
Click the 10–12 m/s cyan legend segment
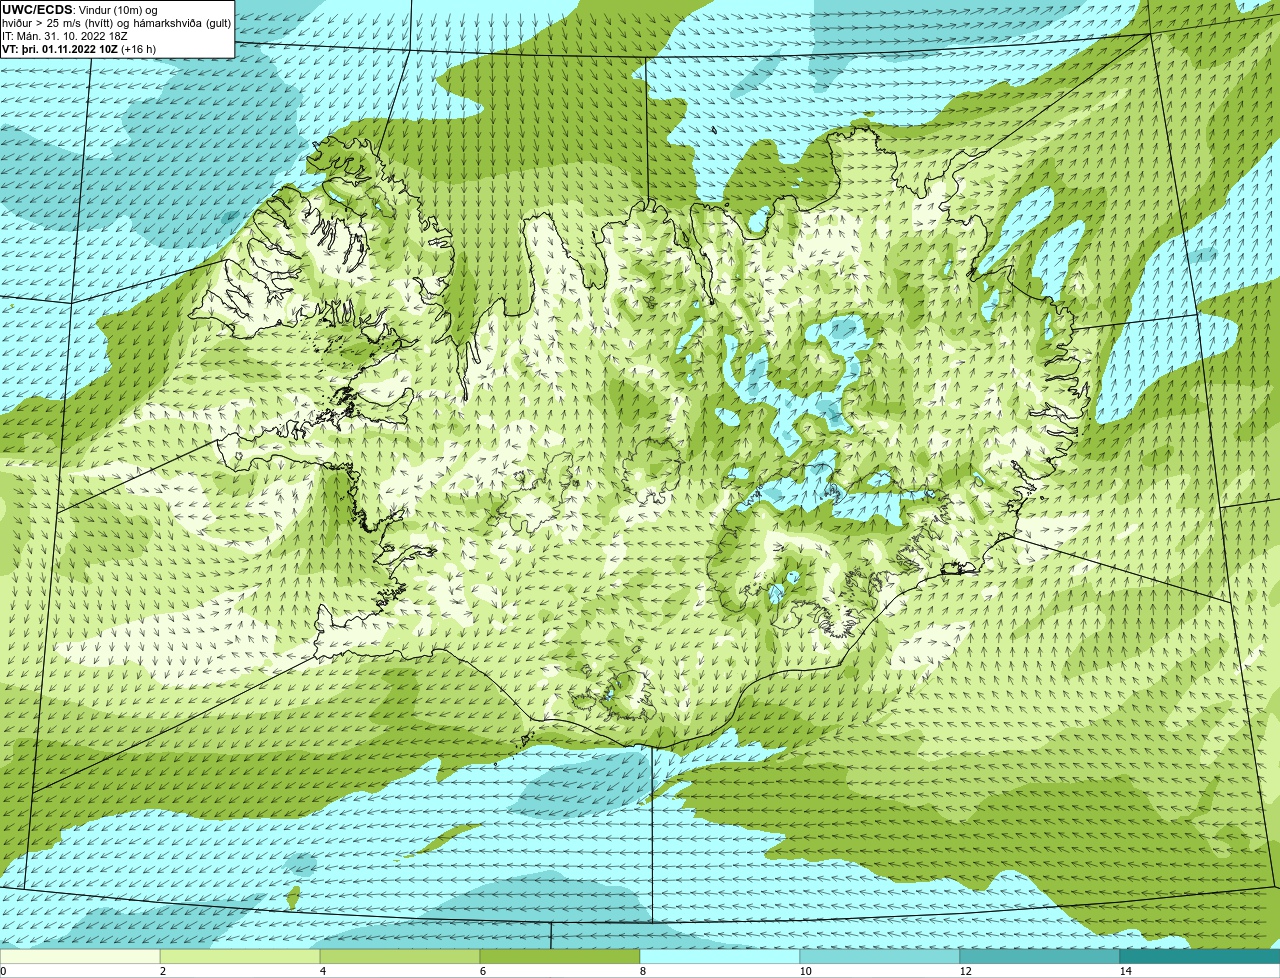click(x=880, y=956)
